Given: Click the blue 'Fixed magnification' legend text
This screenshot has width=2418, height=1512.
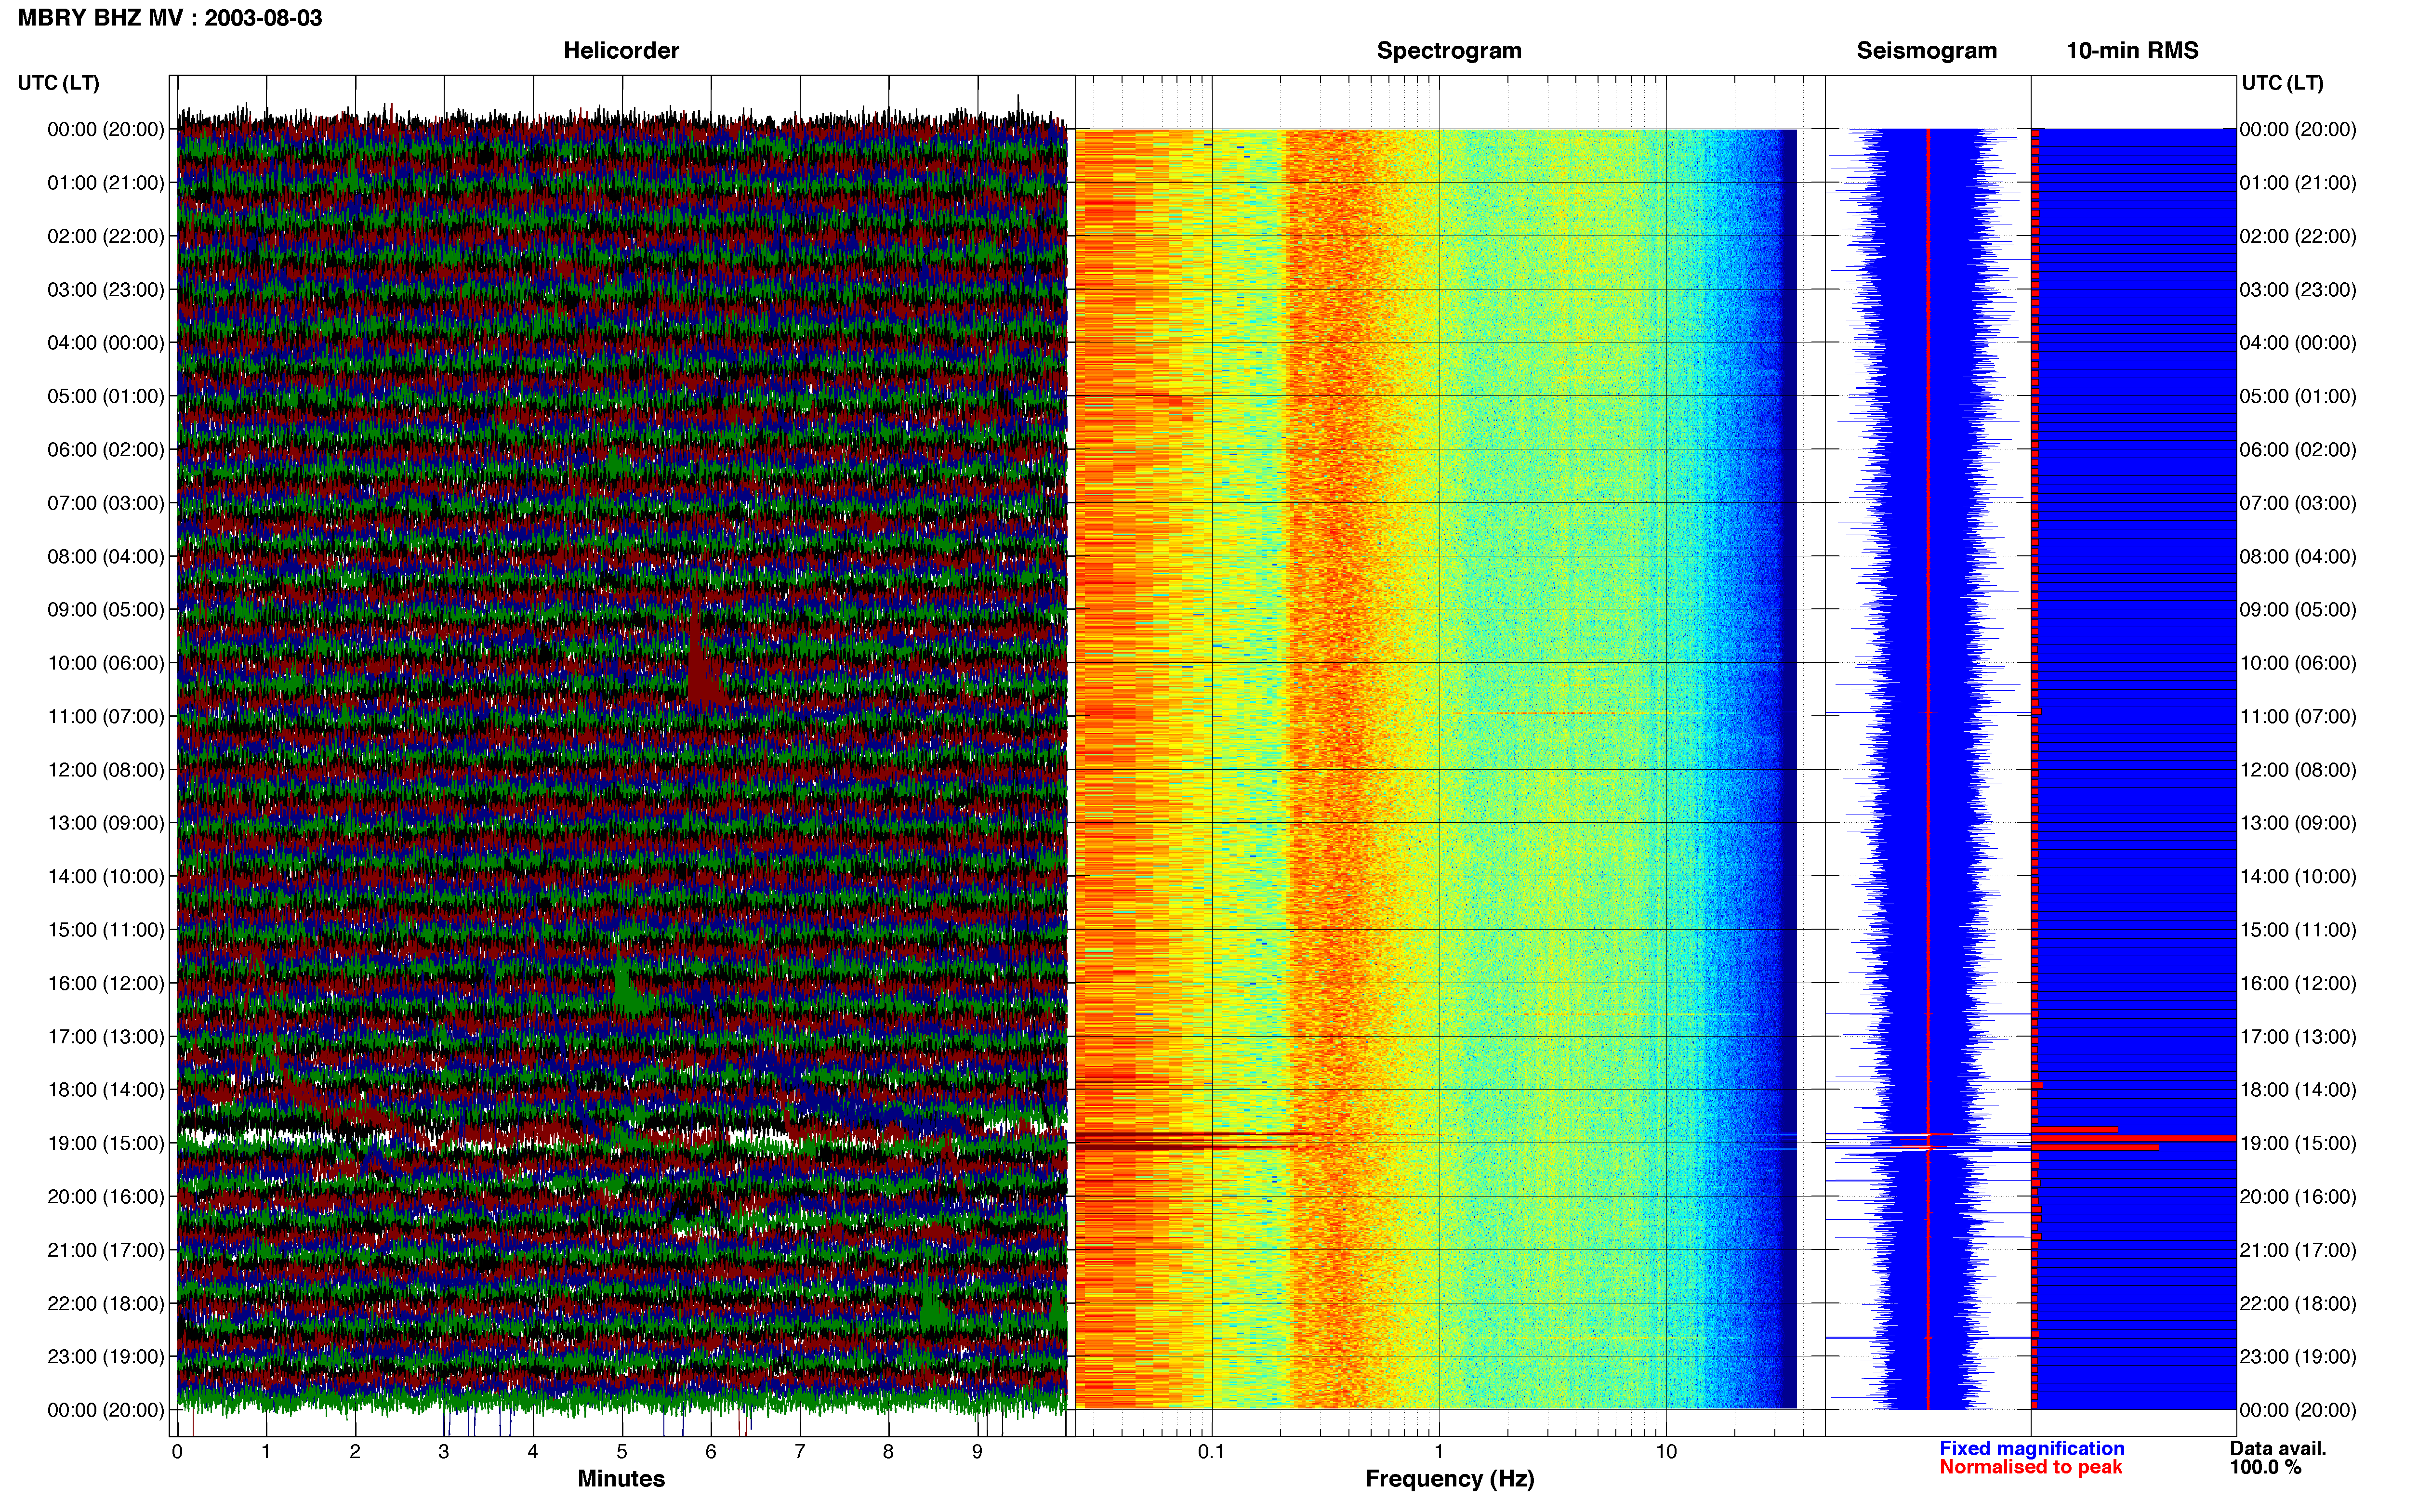Looking at the screenshot, I should (2031, 1448).
